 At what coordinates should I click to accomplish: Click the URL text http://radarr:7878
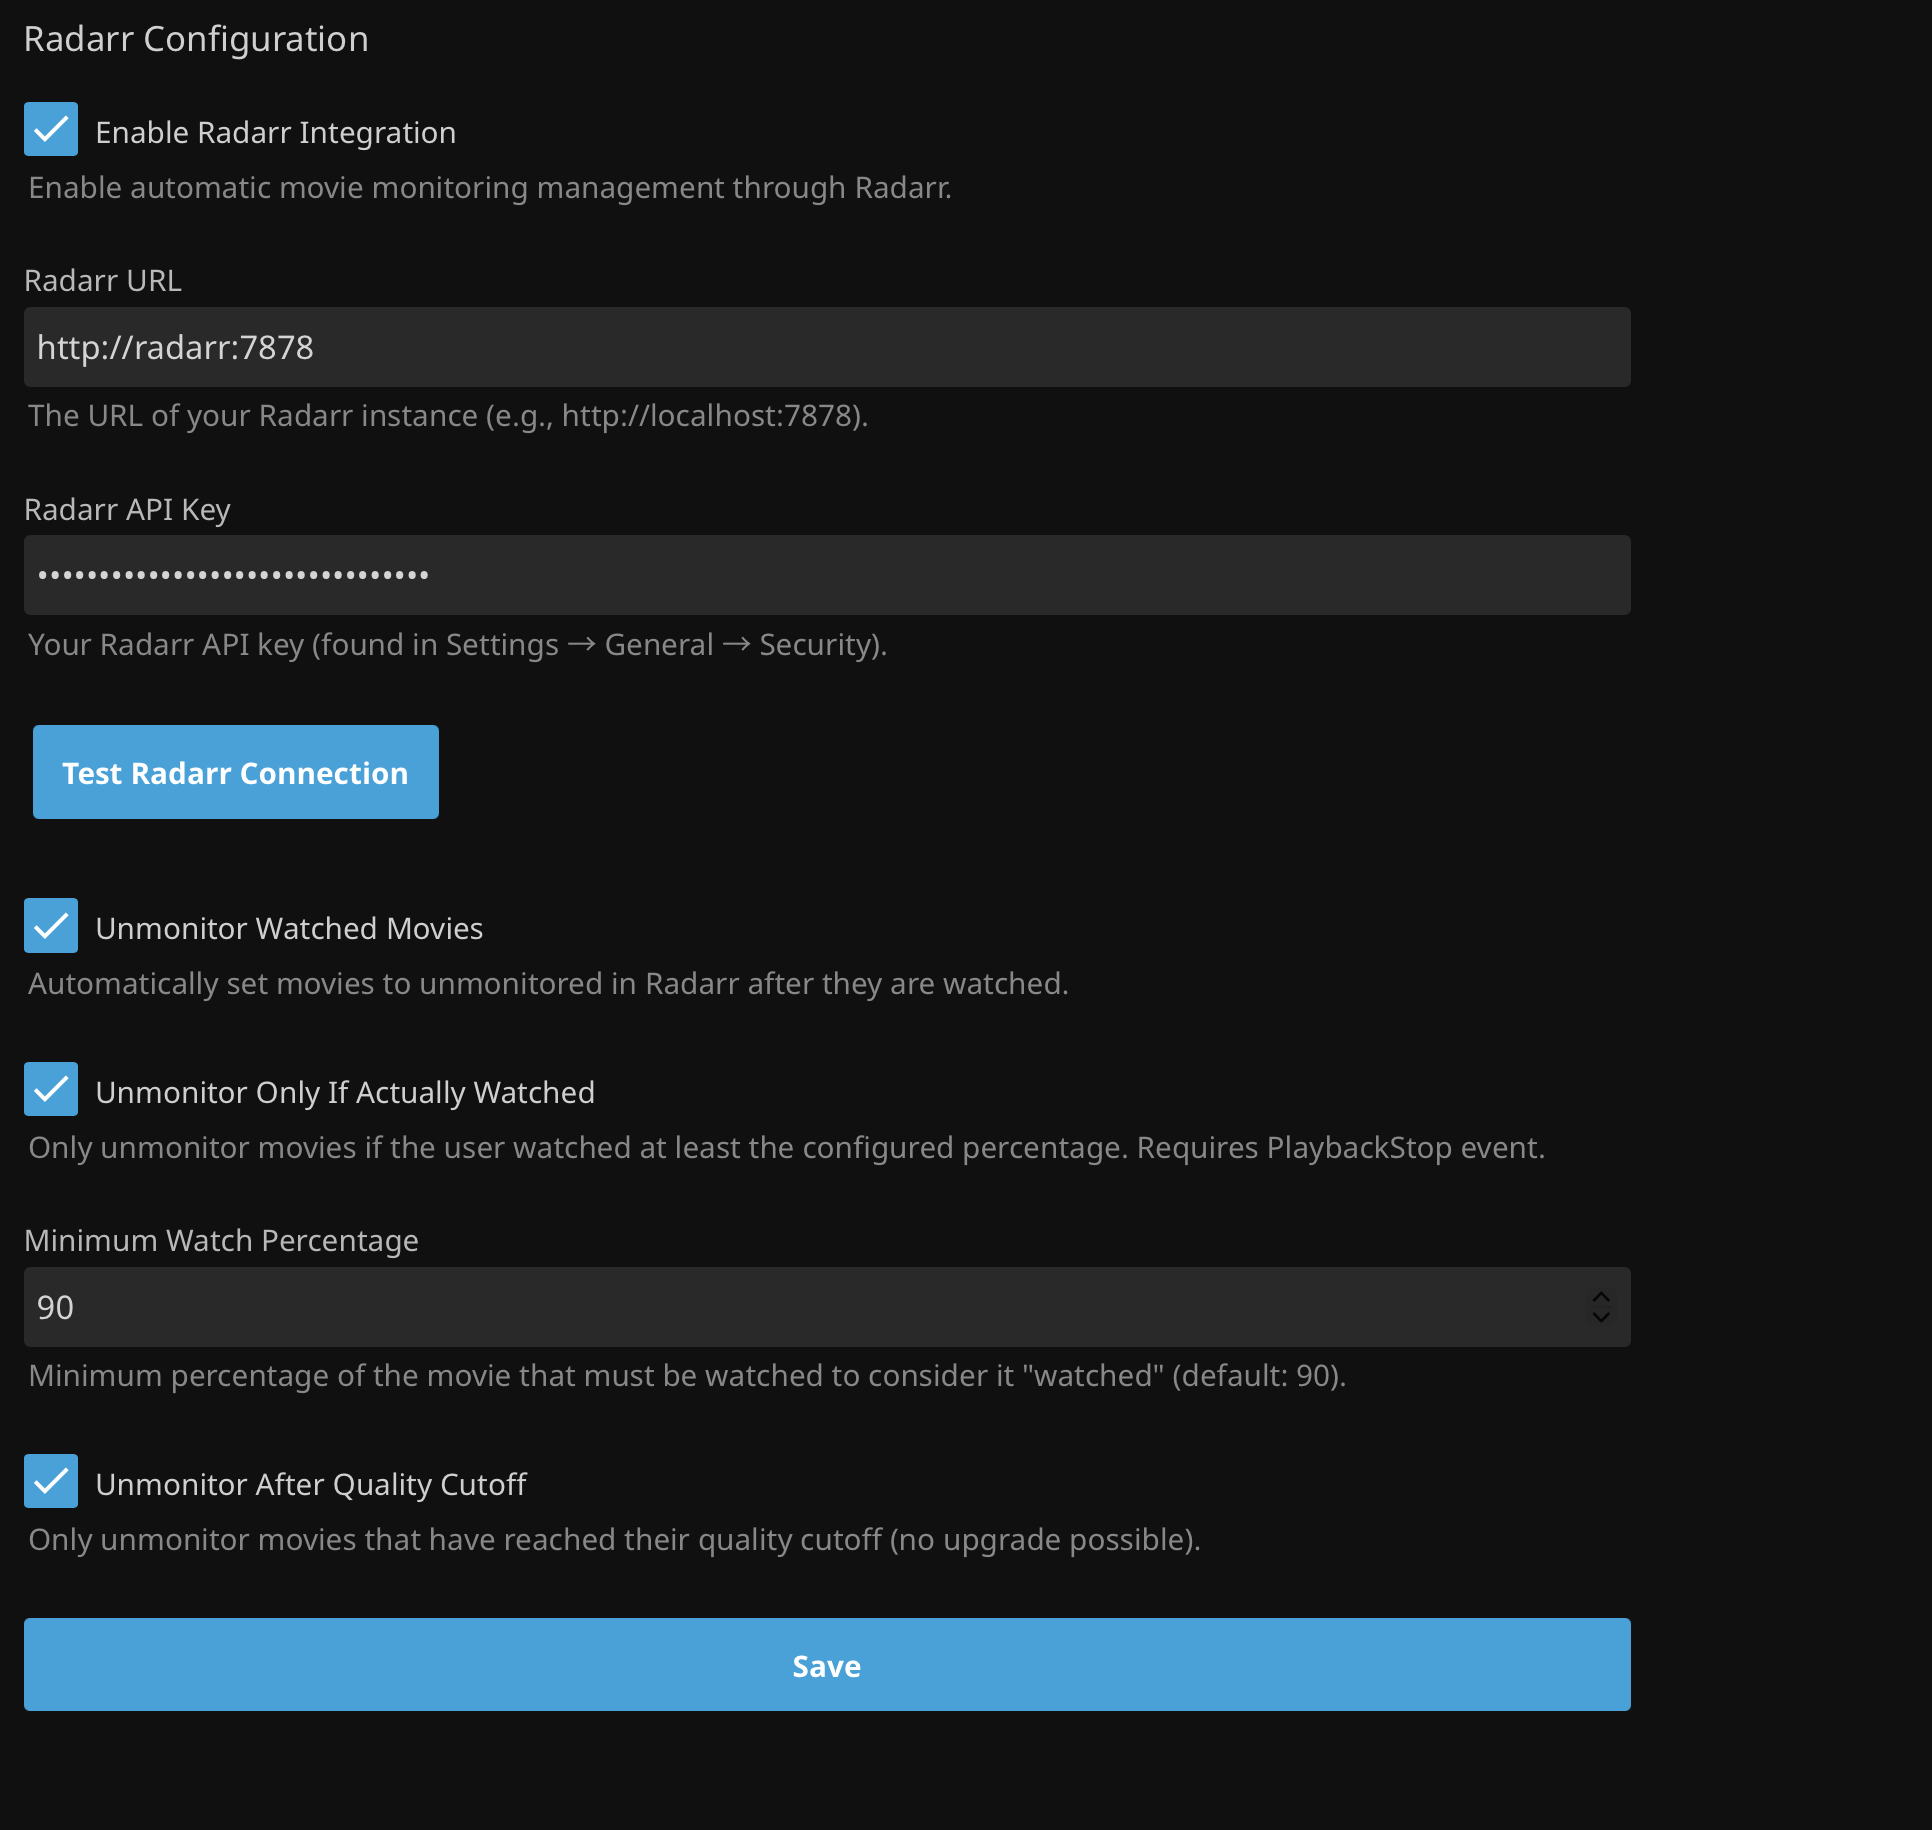pyautogui.click(x=175, y=347)
